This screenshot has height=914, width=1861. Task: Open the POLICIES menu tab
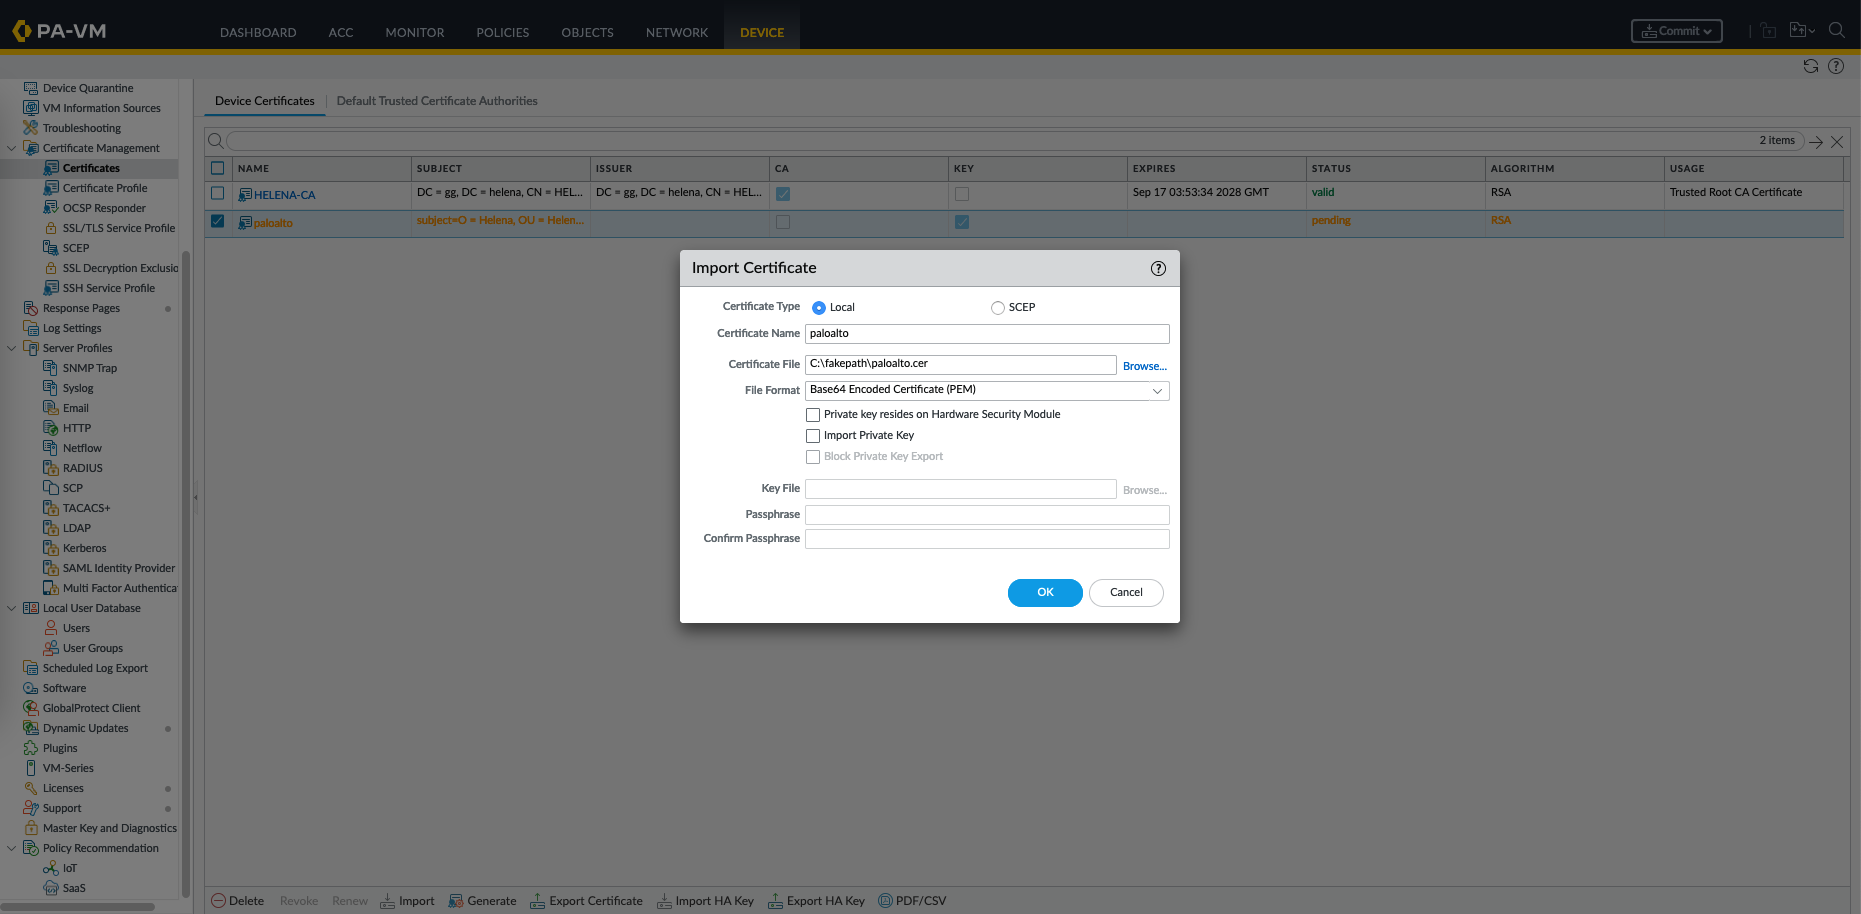(502, 32)
